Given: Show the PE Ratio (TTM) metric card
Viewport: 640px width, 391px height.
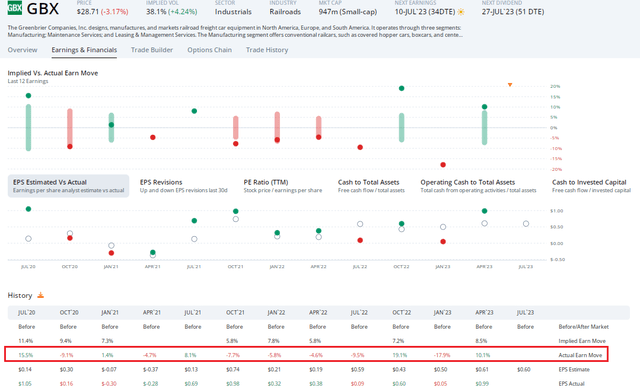Looking at the screenshot, I should pos(283,186).
